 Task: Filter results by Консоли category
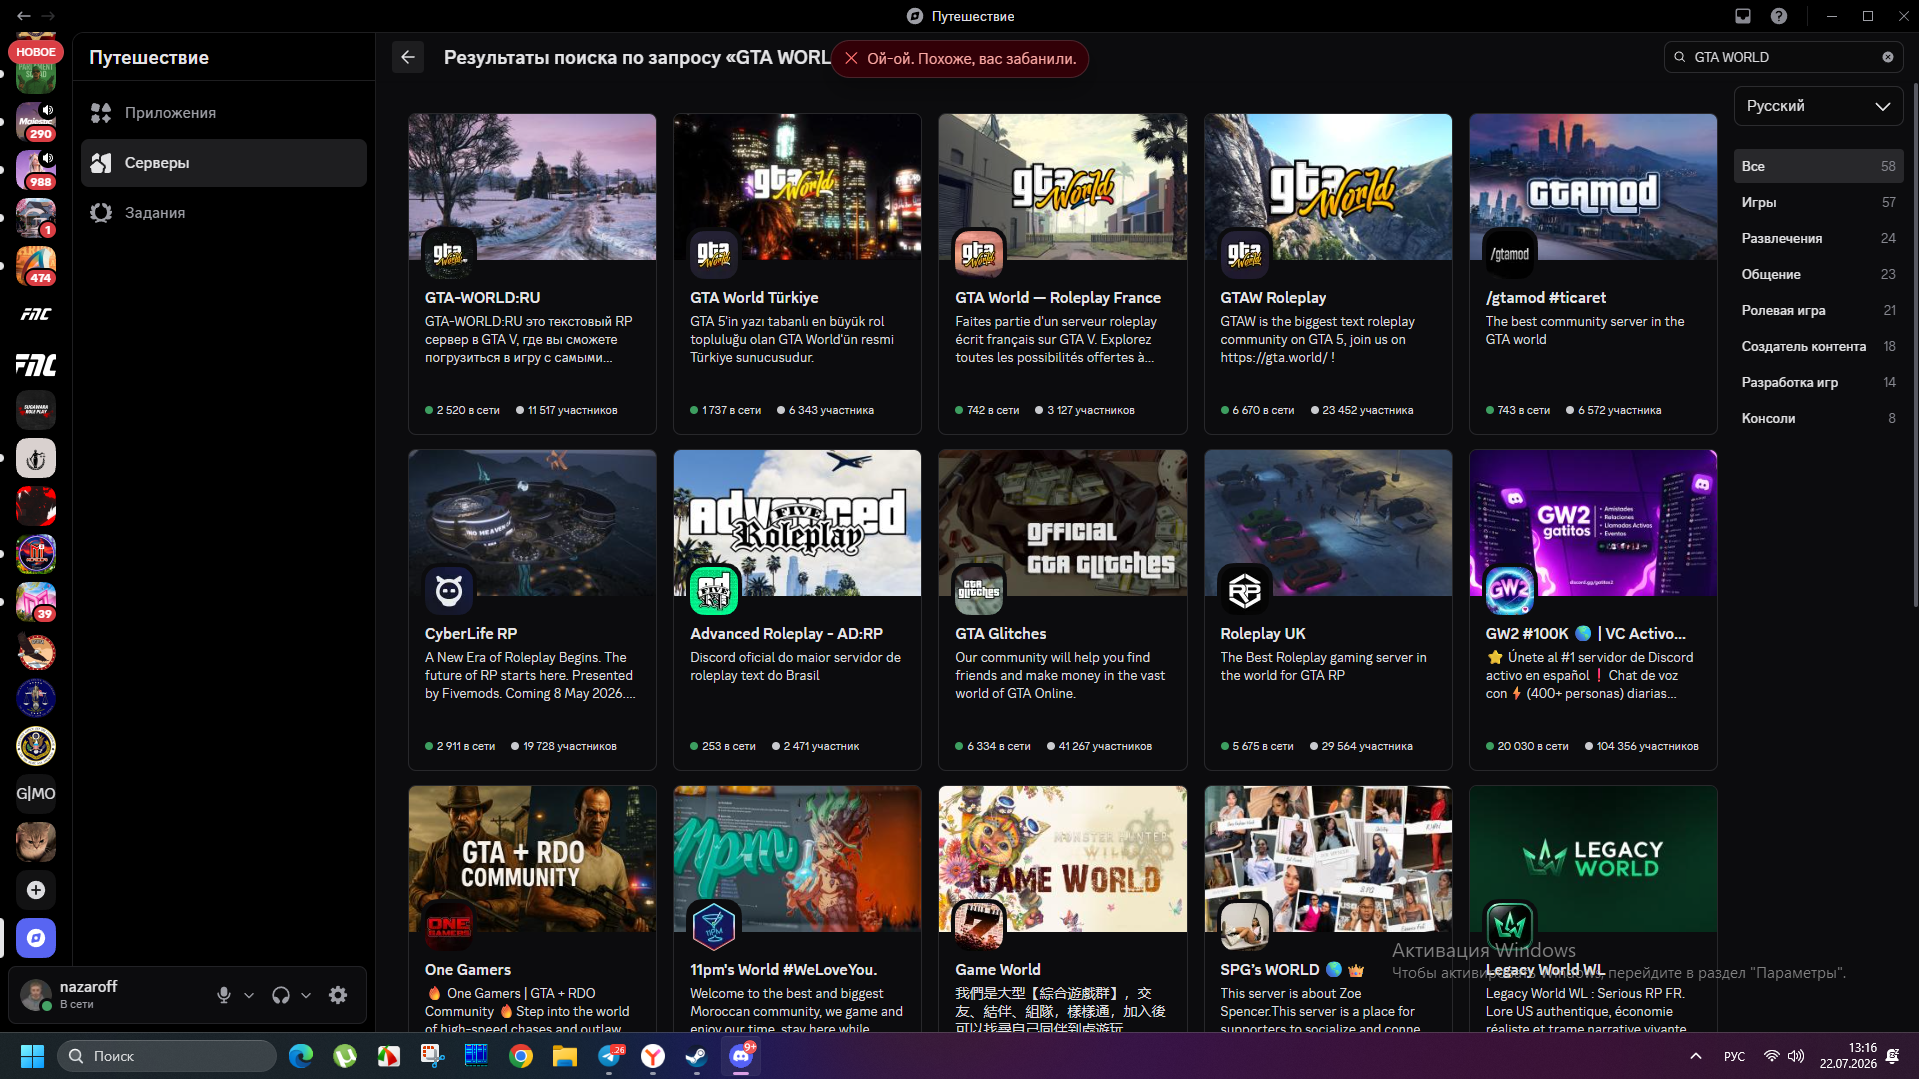[1818, 418]
